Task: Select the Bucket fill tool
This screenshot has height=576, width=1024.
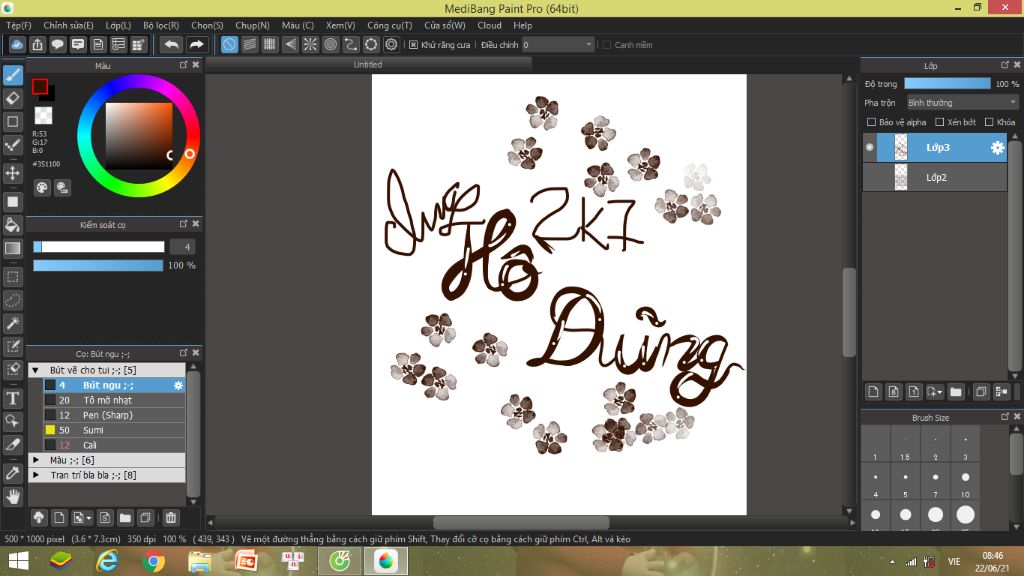Action: pyautogui.click(x=12, y=225)
